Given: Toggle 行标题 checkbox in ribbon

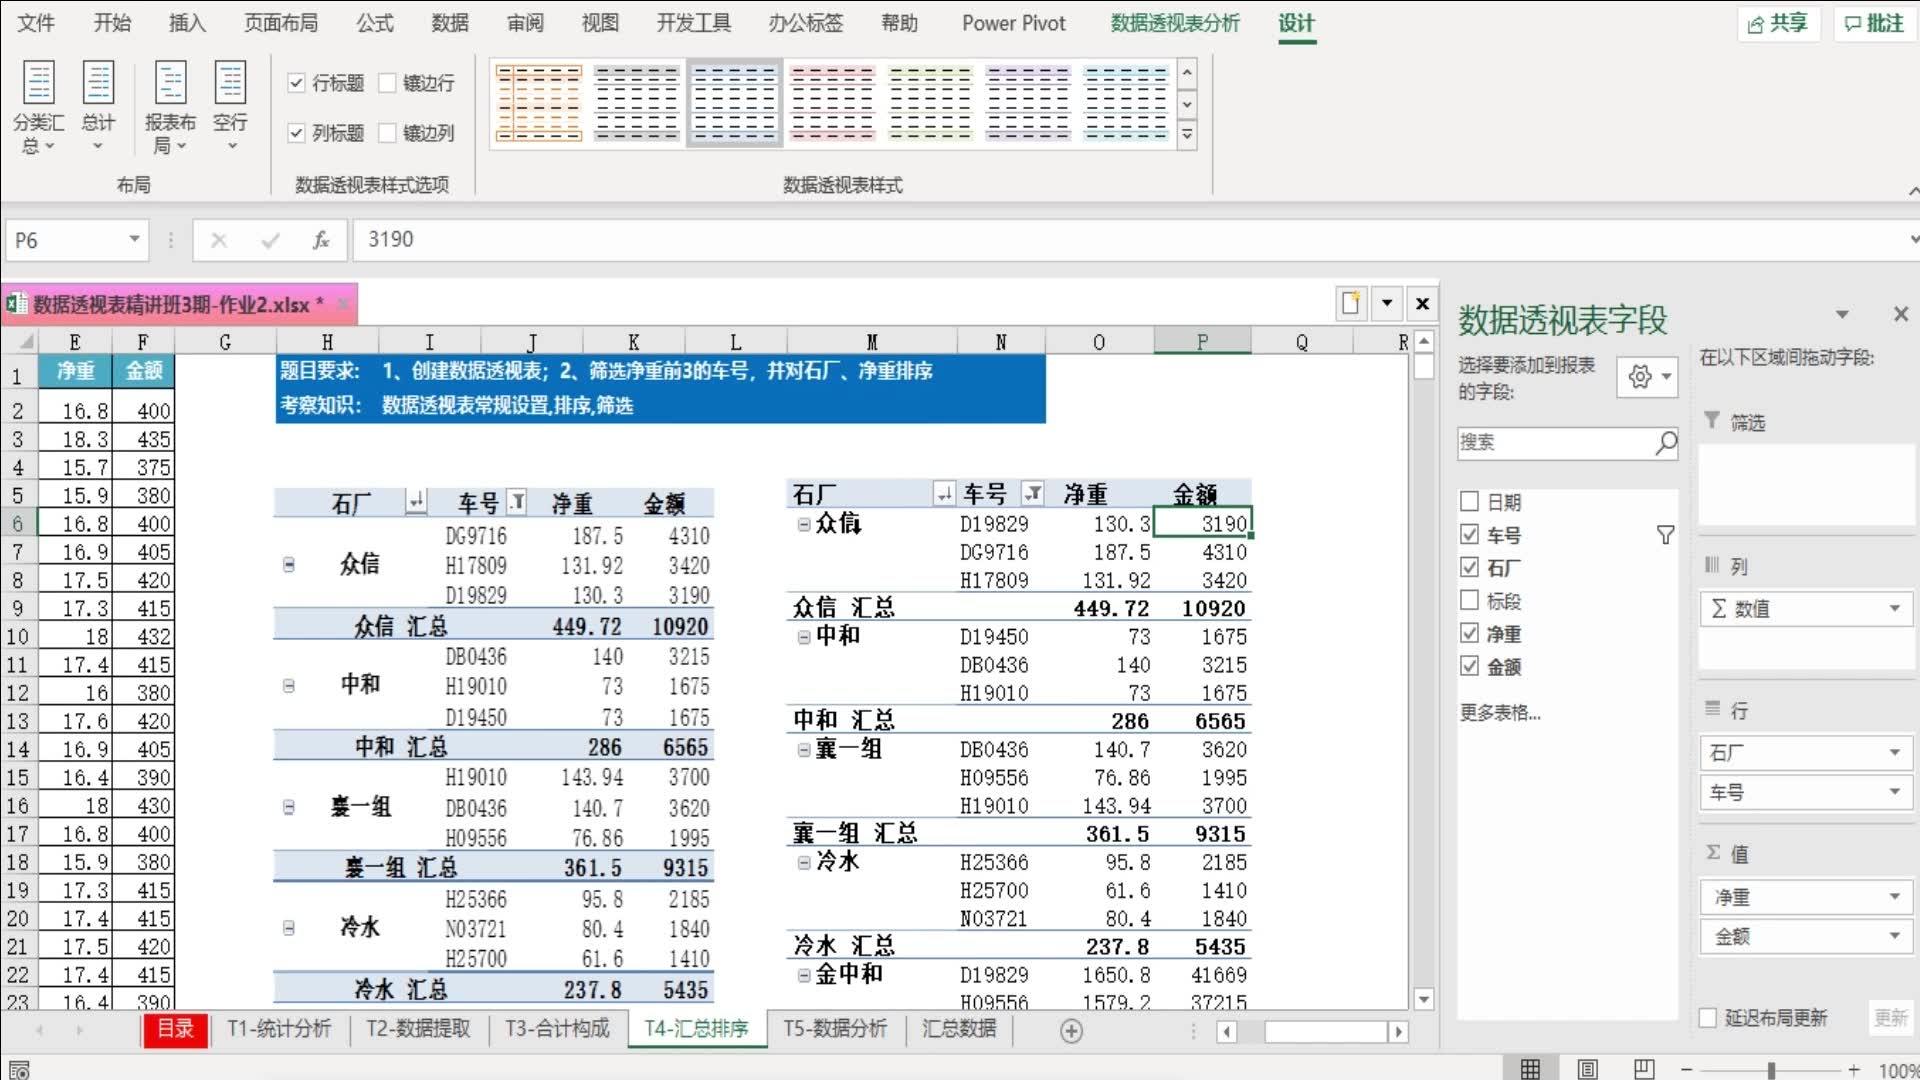Looking at the screenshot, I should tap(297, 82).
